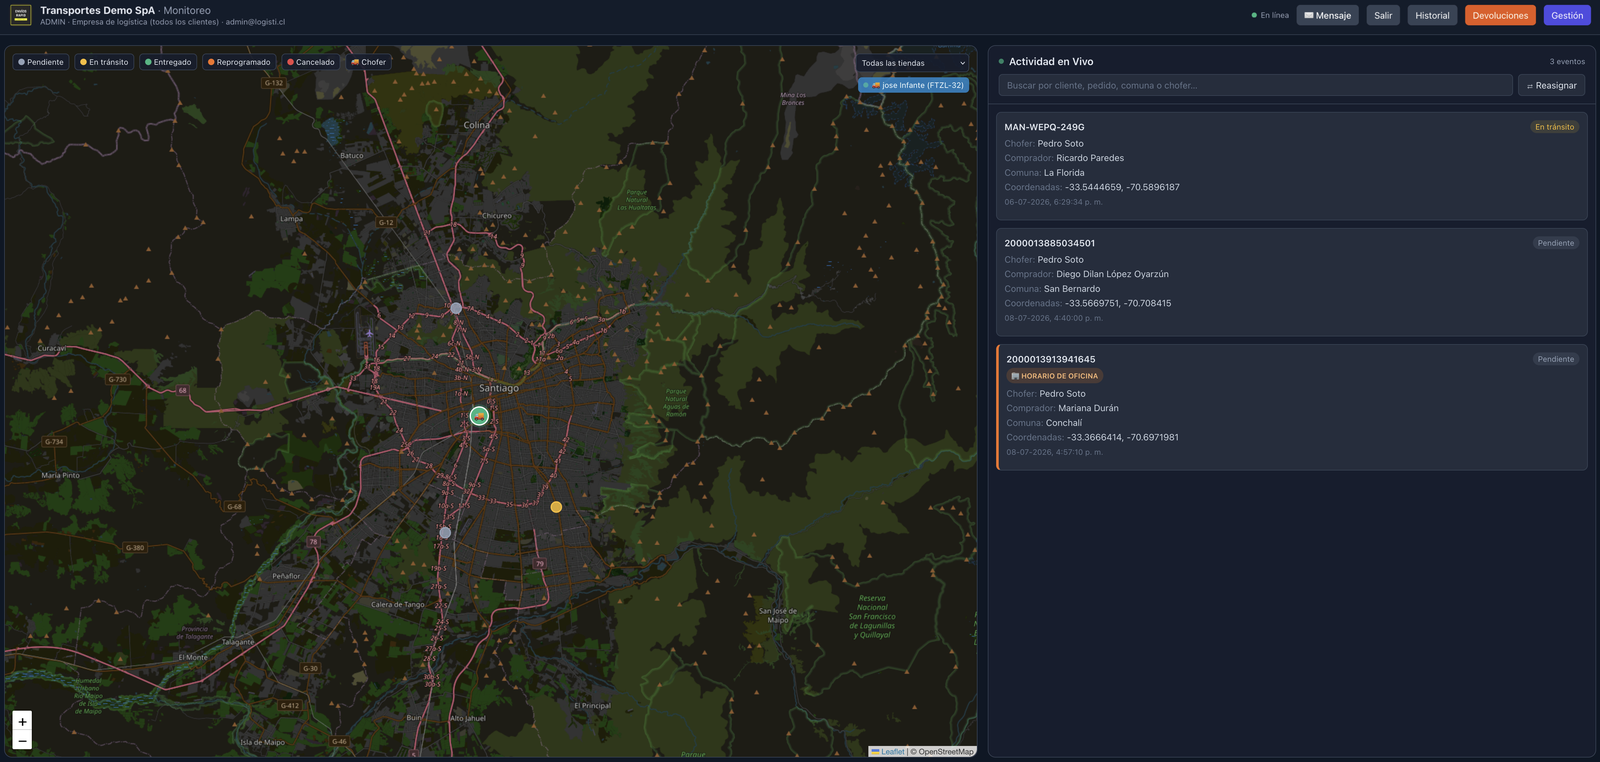This screenshot has width=1600, height=762.
Task: Zoom in the map with plus button
Action: tap(22, 721)
